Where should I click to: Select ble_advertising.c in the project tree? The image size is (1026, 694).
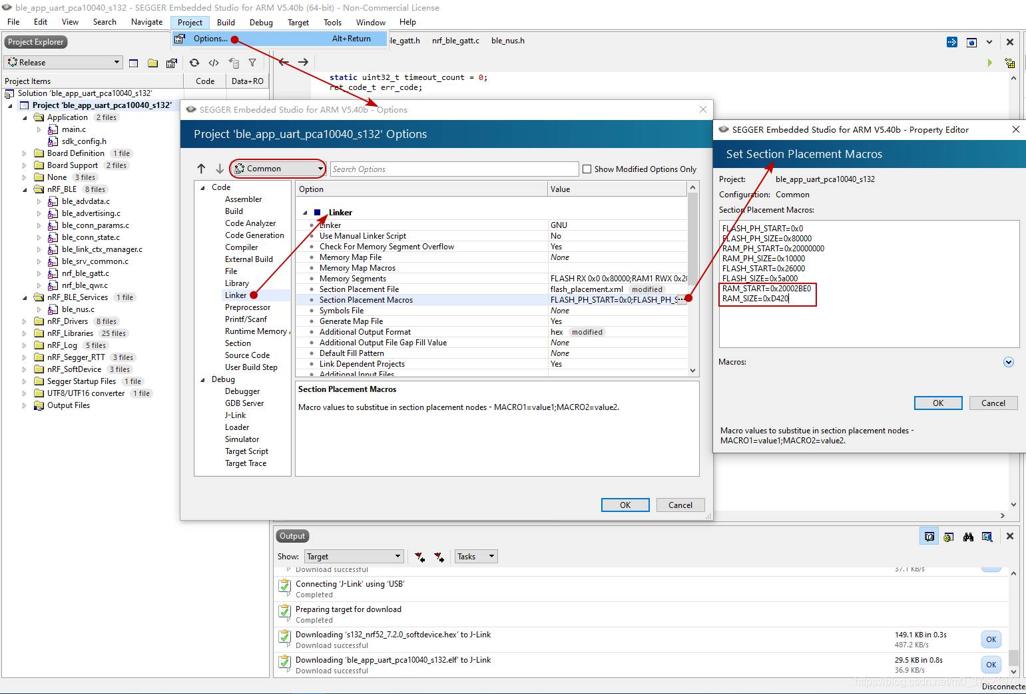point(91,213)
